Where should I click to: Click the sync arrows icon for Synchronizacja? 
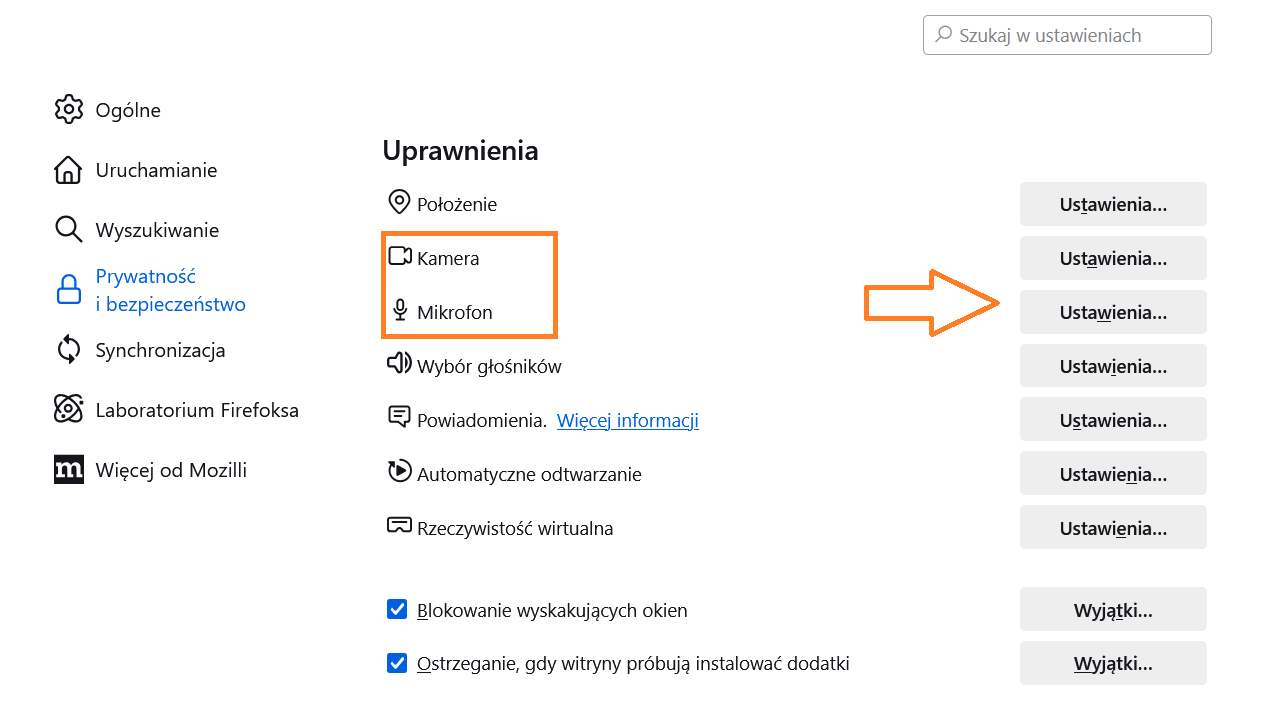(68, 350)
